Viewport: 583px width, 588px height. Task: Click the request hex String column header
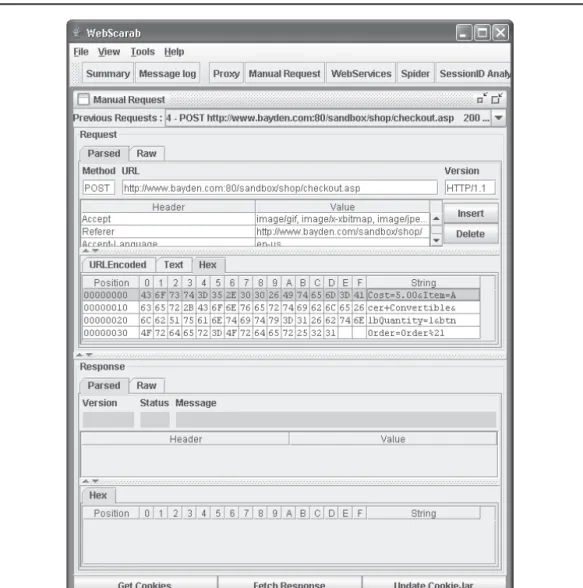[x=423, y=282]
